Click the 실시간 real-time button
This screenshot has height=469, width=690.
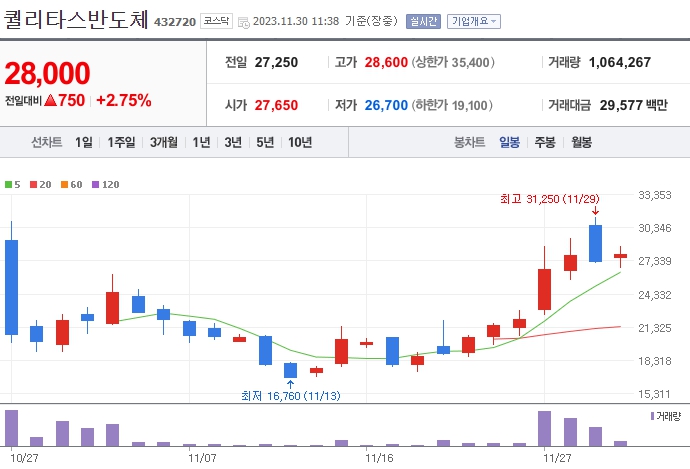[x=423, y=21]
